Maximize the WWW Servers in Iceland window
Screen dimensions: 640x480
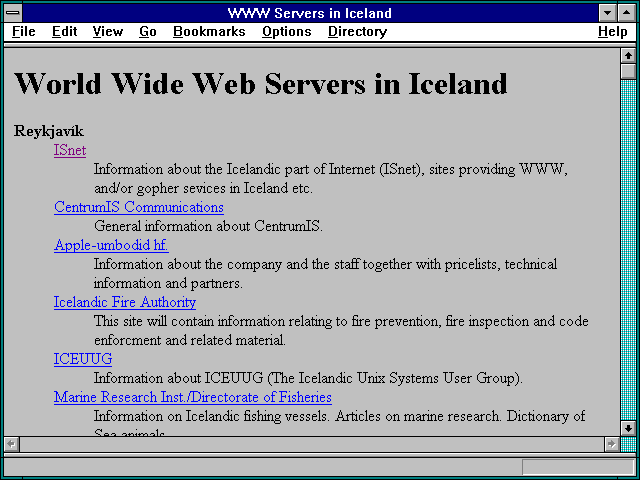click(627, 13)
